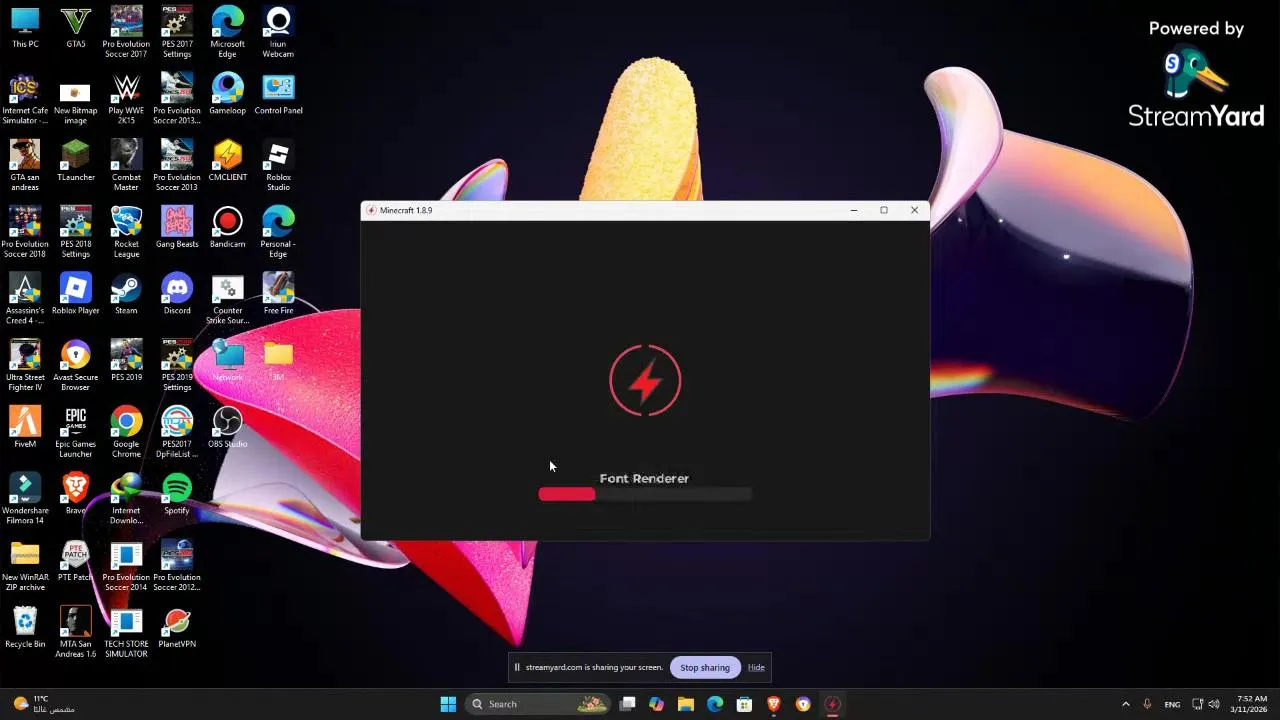Screen dimensions: 1280x720
Task: Open the taskbar volume control
Action: [1214, 704]
